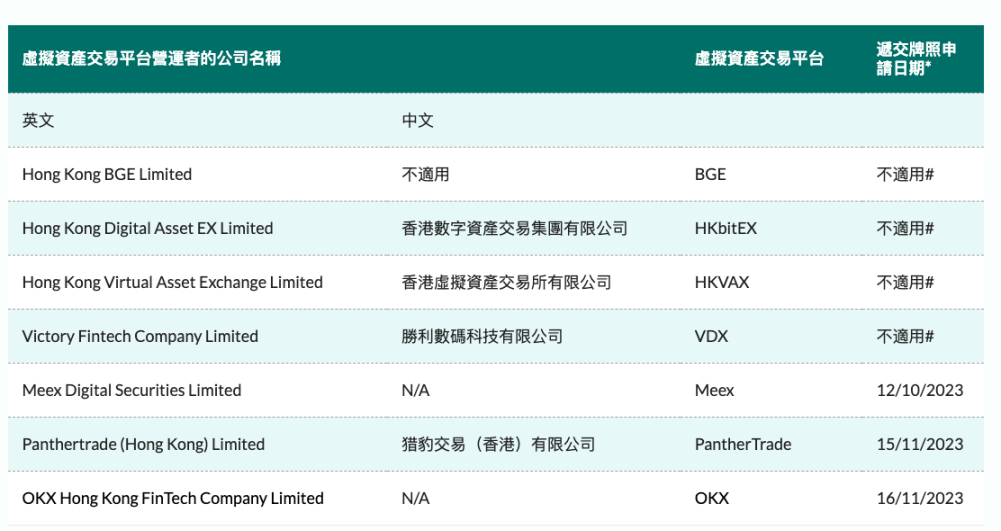The height and width of the screenshot is (531, 1001).
Task: Select the VDX platform cell
Action: (711, 336)
